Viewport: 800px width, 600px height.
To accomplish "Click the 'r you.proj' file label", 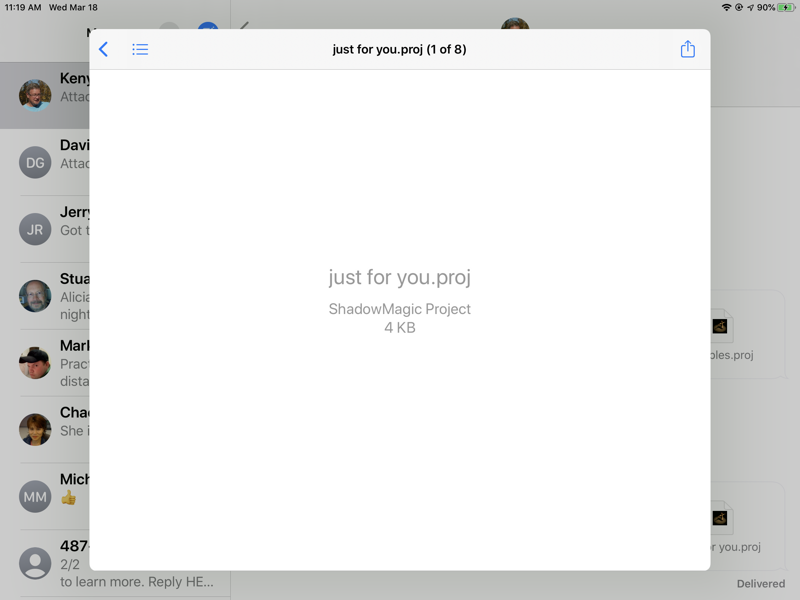I will click(x=735, y=547).
